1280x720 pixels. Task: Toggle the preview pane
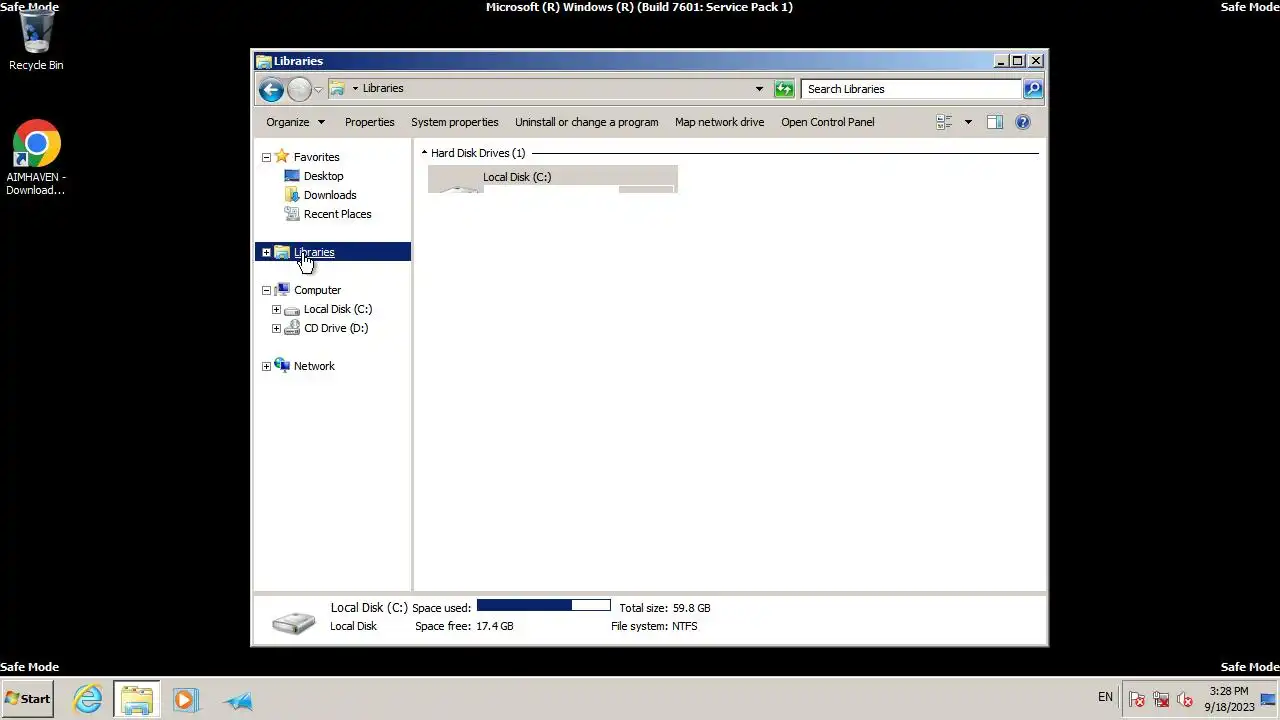[x=995, y=122]
